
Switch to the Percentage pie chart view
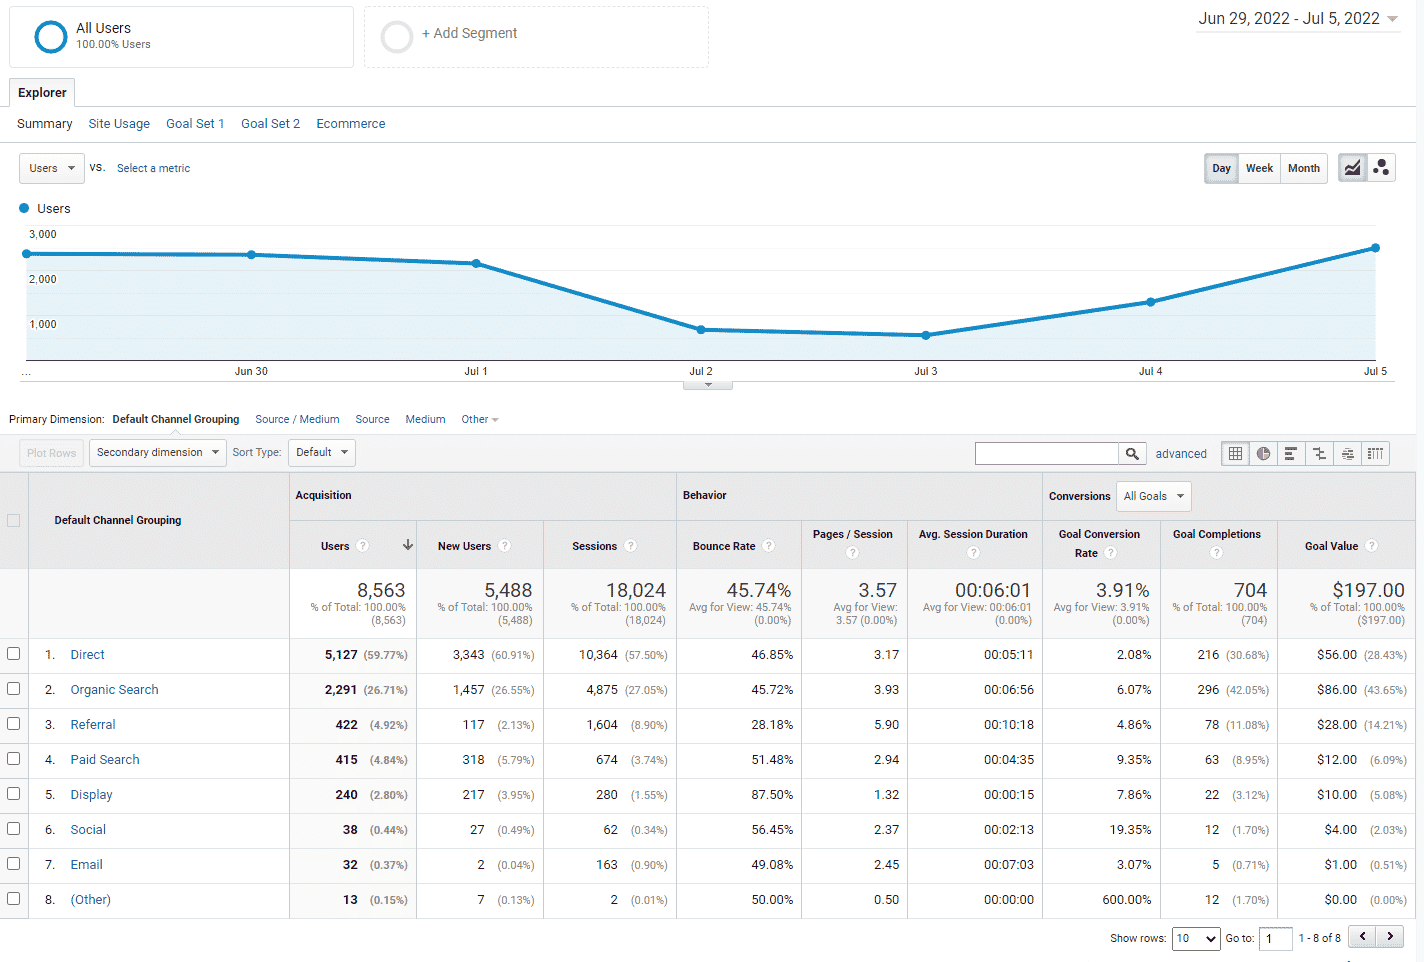1262,453
